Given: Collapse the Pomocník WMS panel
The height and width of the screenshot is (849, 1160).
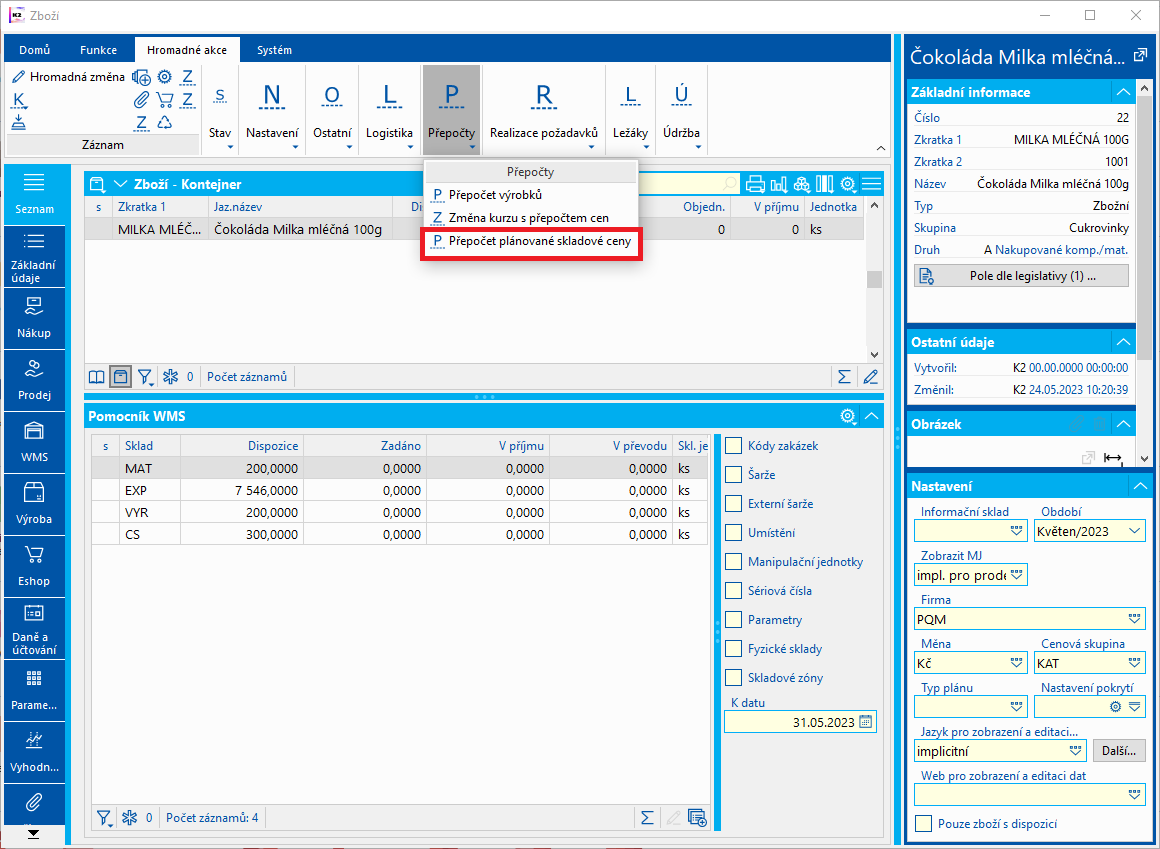Looking at the screenshot, I should coord(871,416).
